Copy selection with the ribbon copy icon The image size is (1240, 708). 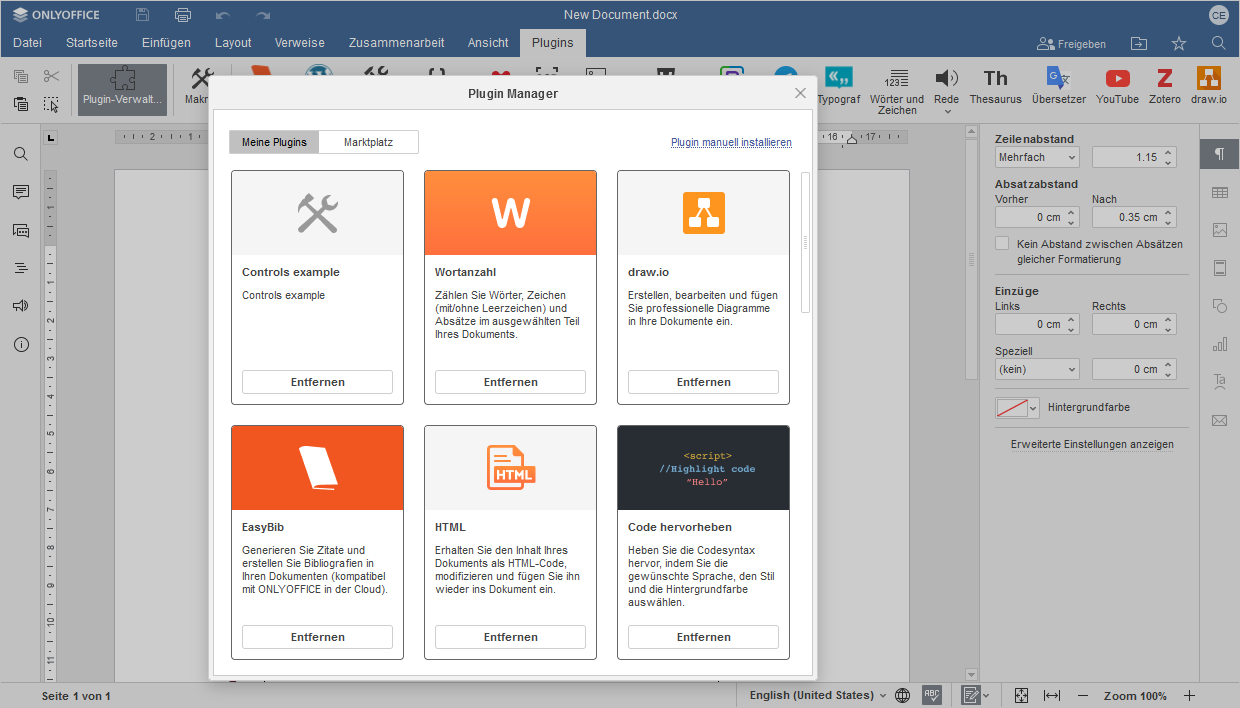tap(21, 76)
